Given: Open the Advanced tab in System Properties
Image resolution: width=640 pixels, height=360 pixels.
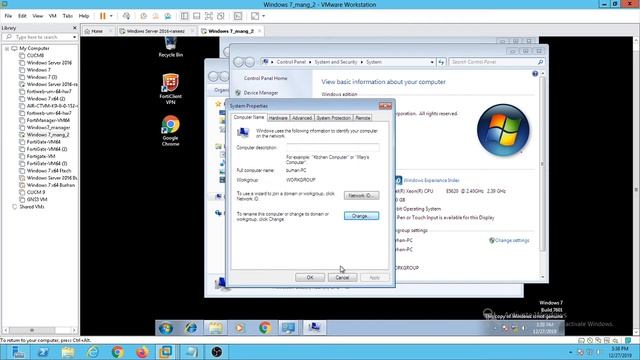Looking at the screenshot, I should click(302, 118).
